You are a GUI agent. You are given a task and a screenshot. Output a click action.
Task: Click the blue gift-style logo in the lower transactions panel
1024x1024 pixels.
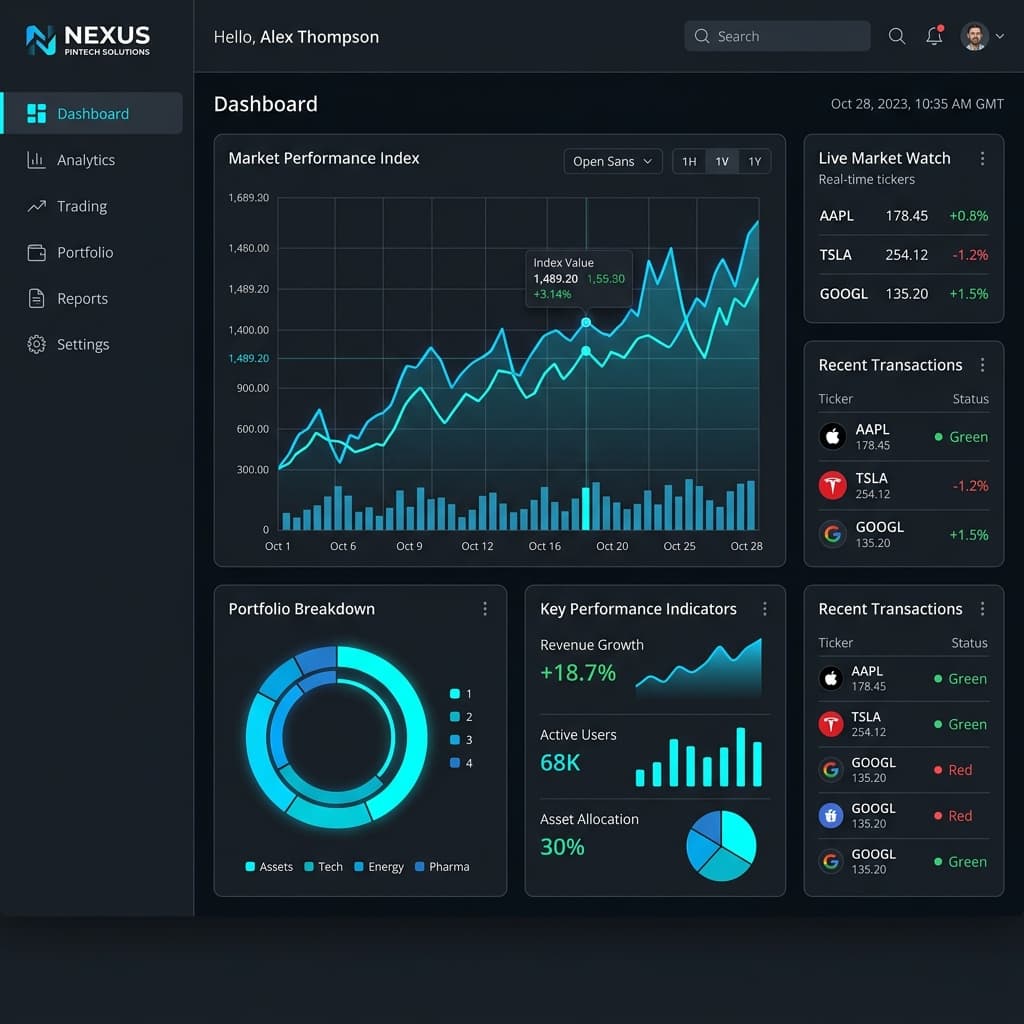pos(831,816)
